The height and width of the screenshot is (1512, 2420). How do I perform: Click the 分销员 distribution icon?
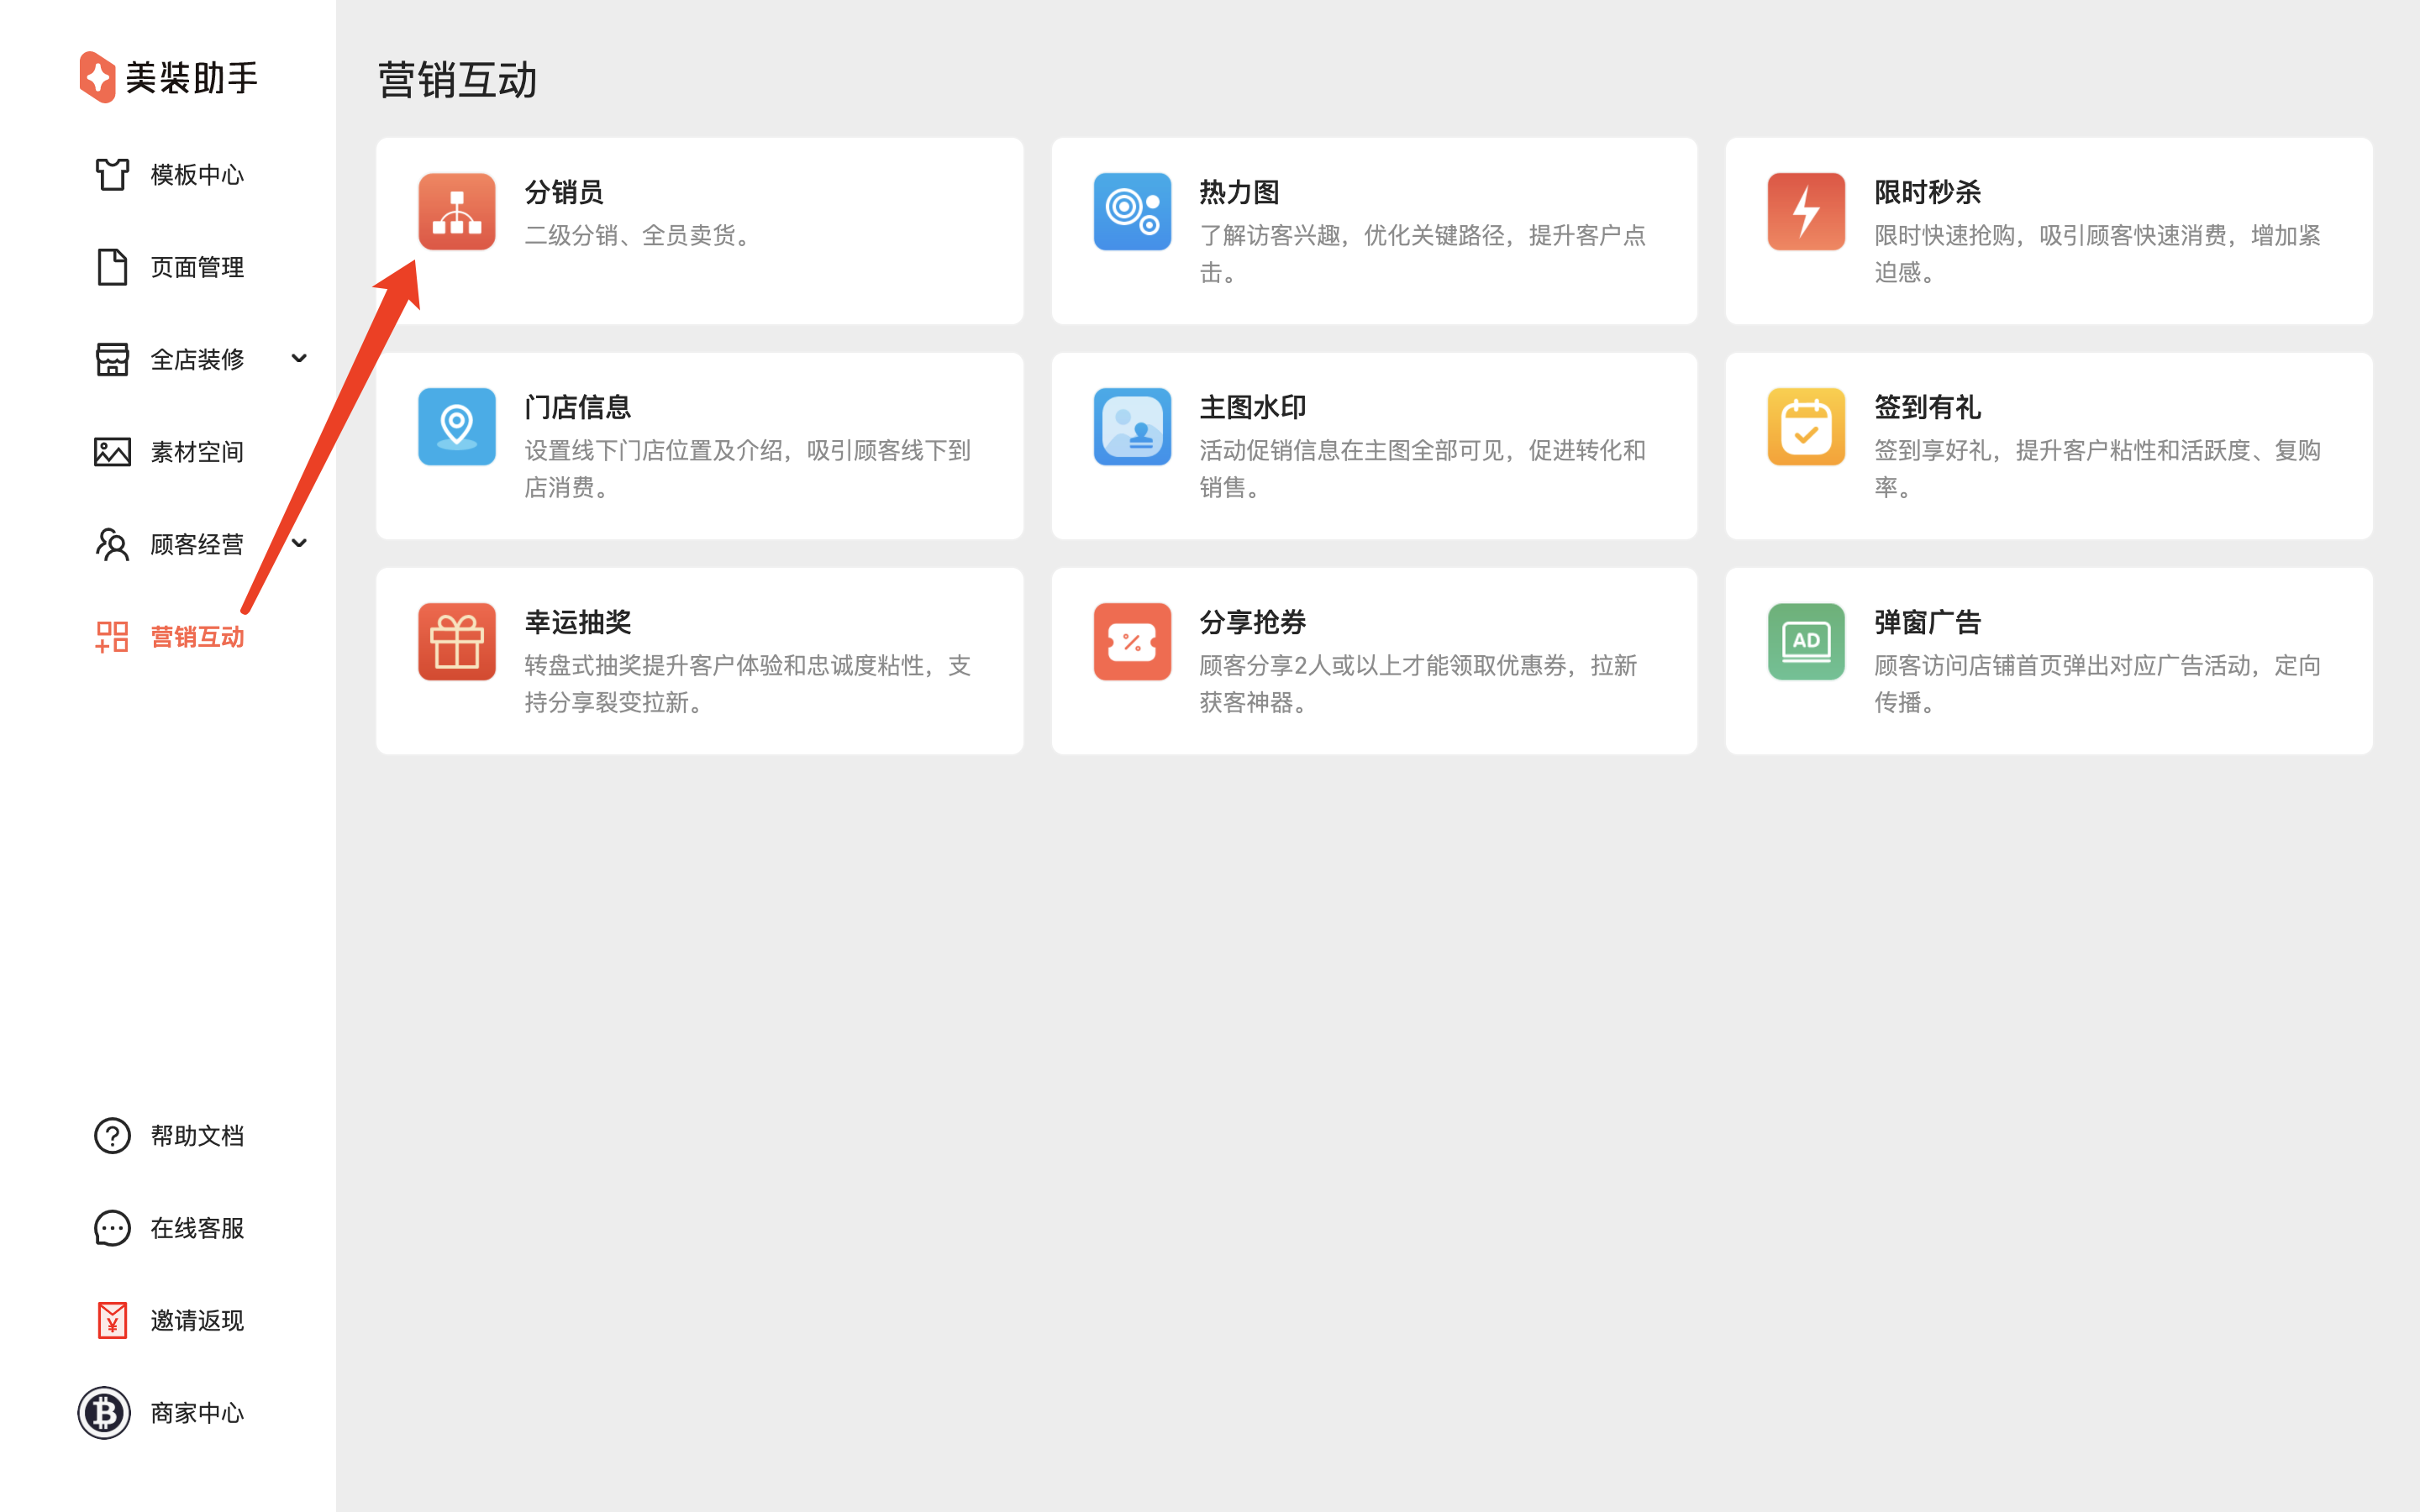[457, 211]
